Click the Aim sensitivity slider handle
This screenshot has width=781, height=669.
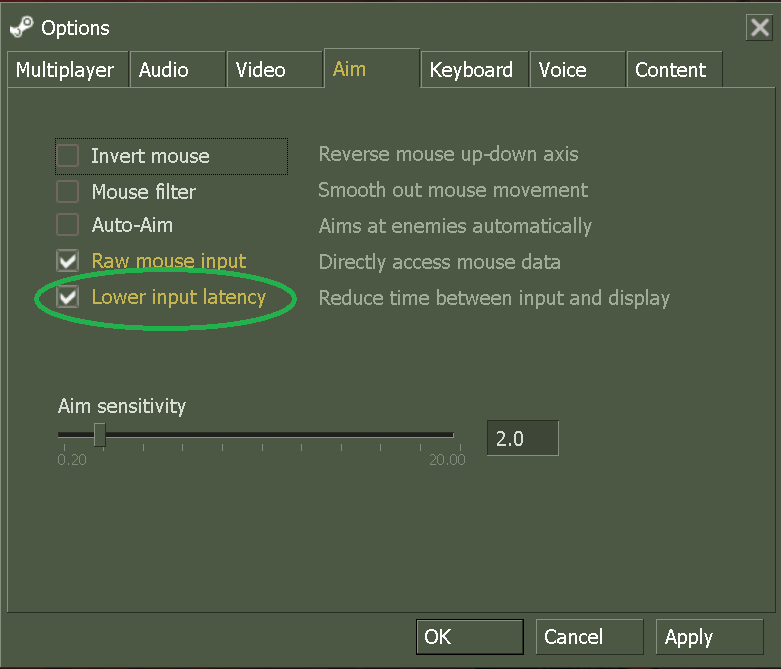pyautogui.click(x=99, y=435)
